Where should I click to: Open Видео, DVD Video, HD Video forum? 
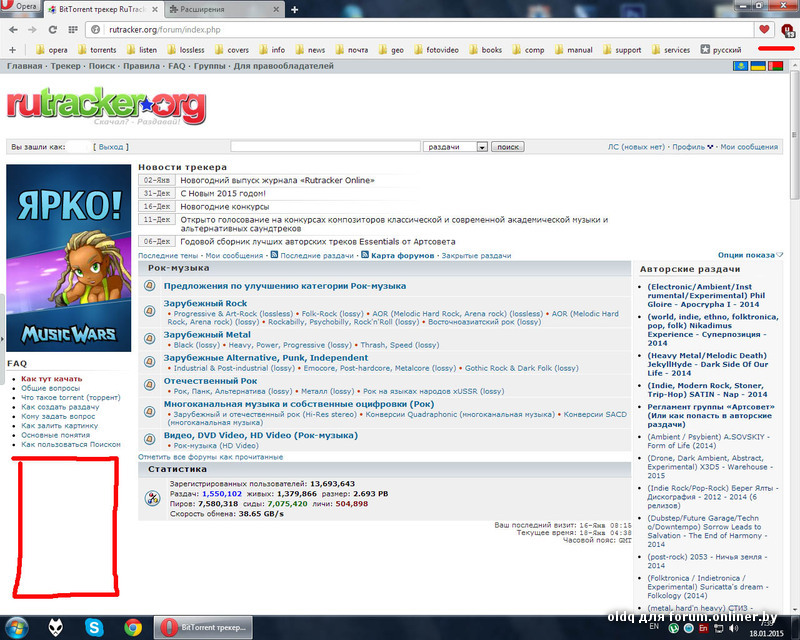tap(261, 435)
